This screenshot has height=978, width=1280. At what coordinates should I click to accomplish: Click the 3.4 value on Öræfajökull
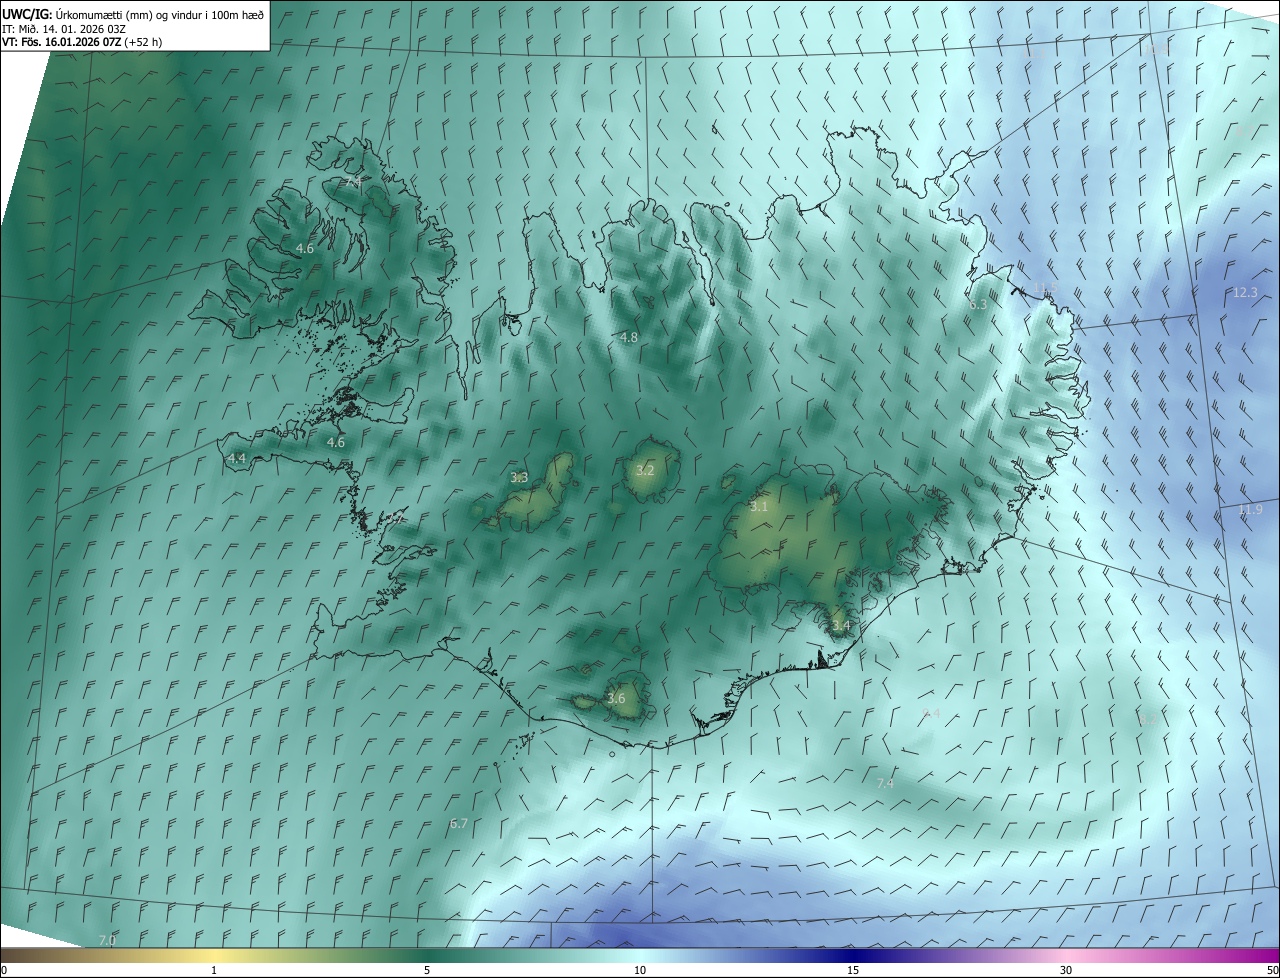coord(841,626)
